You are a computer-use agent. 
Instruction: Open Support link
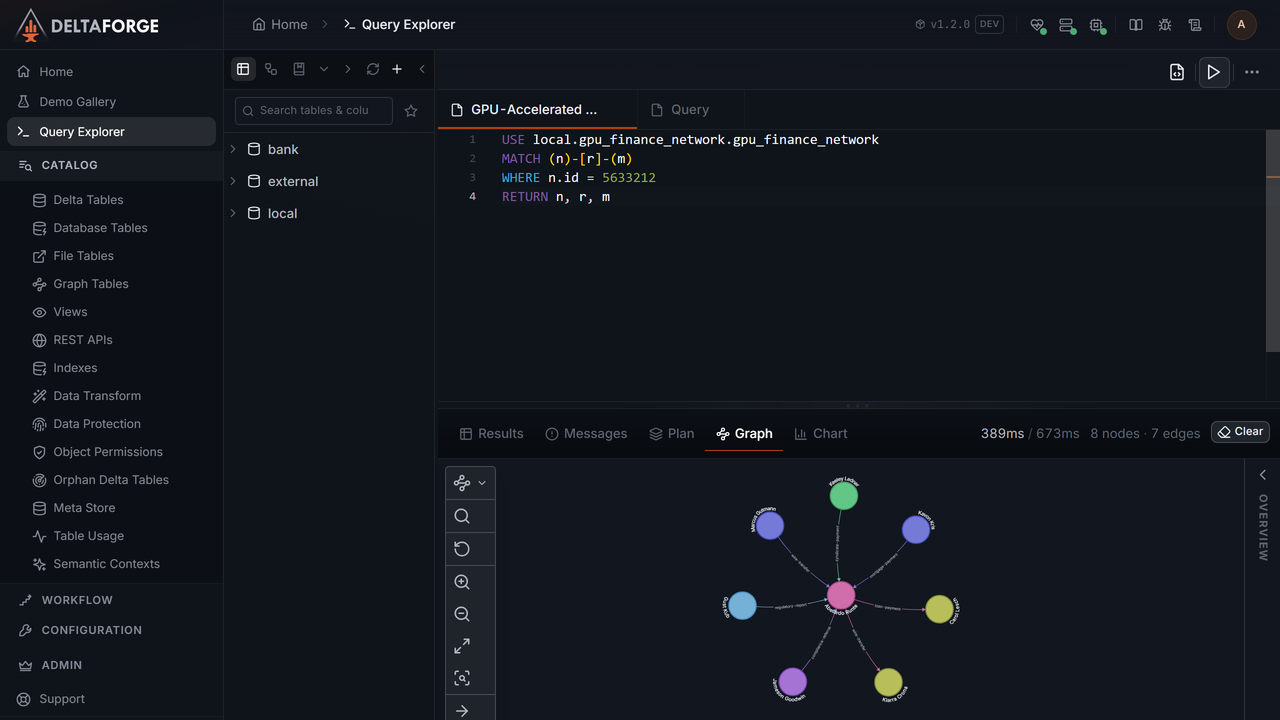(x=62, y=699)
